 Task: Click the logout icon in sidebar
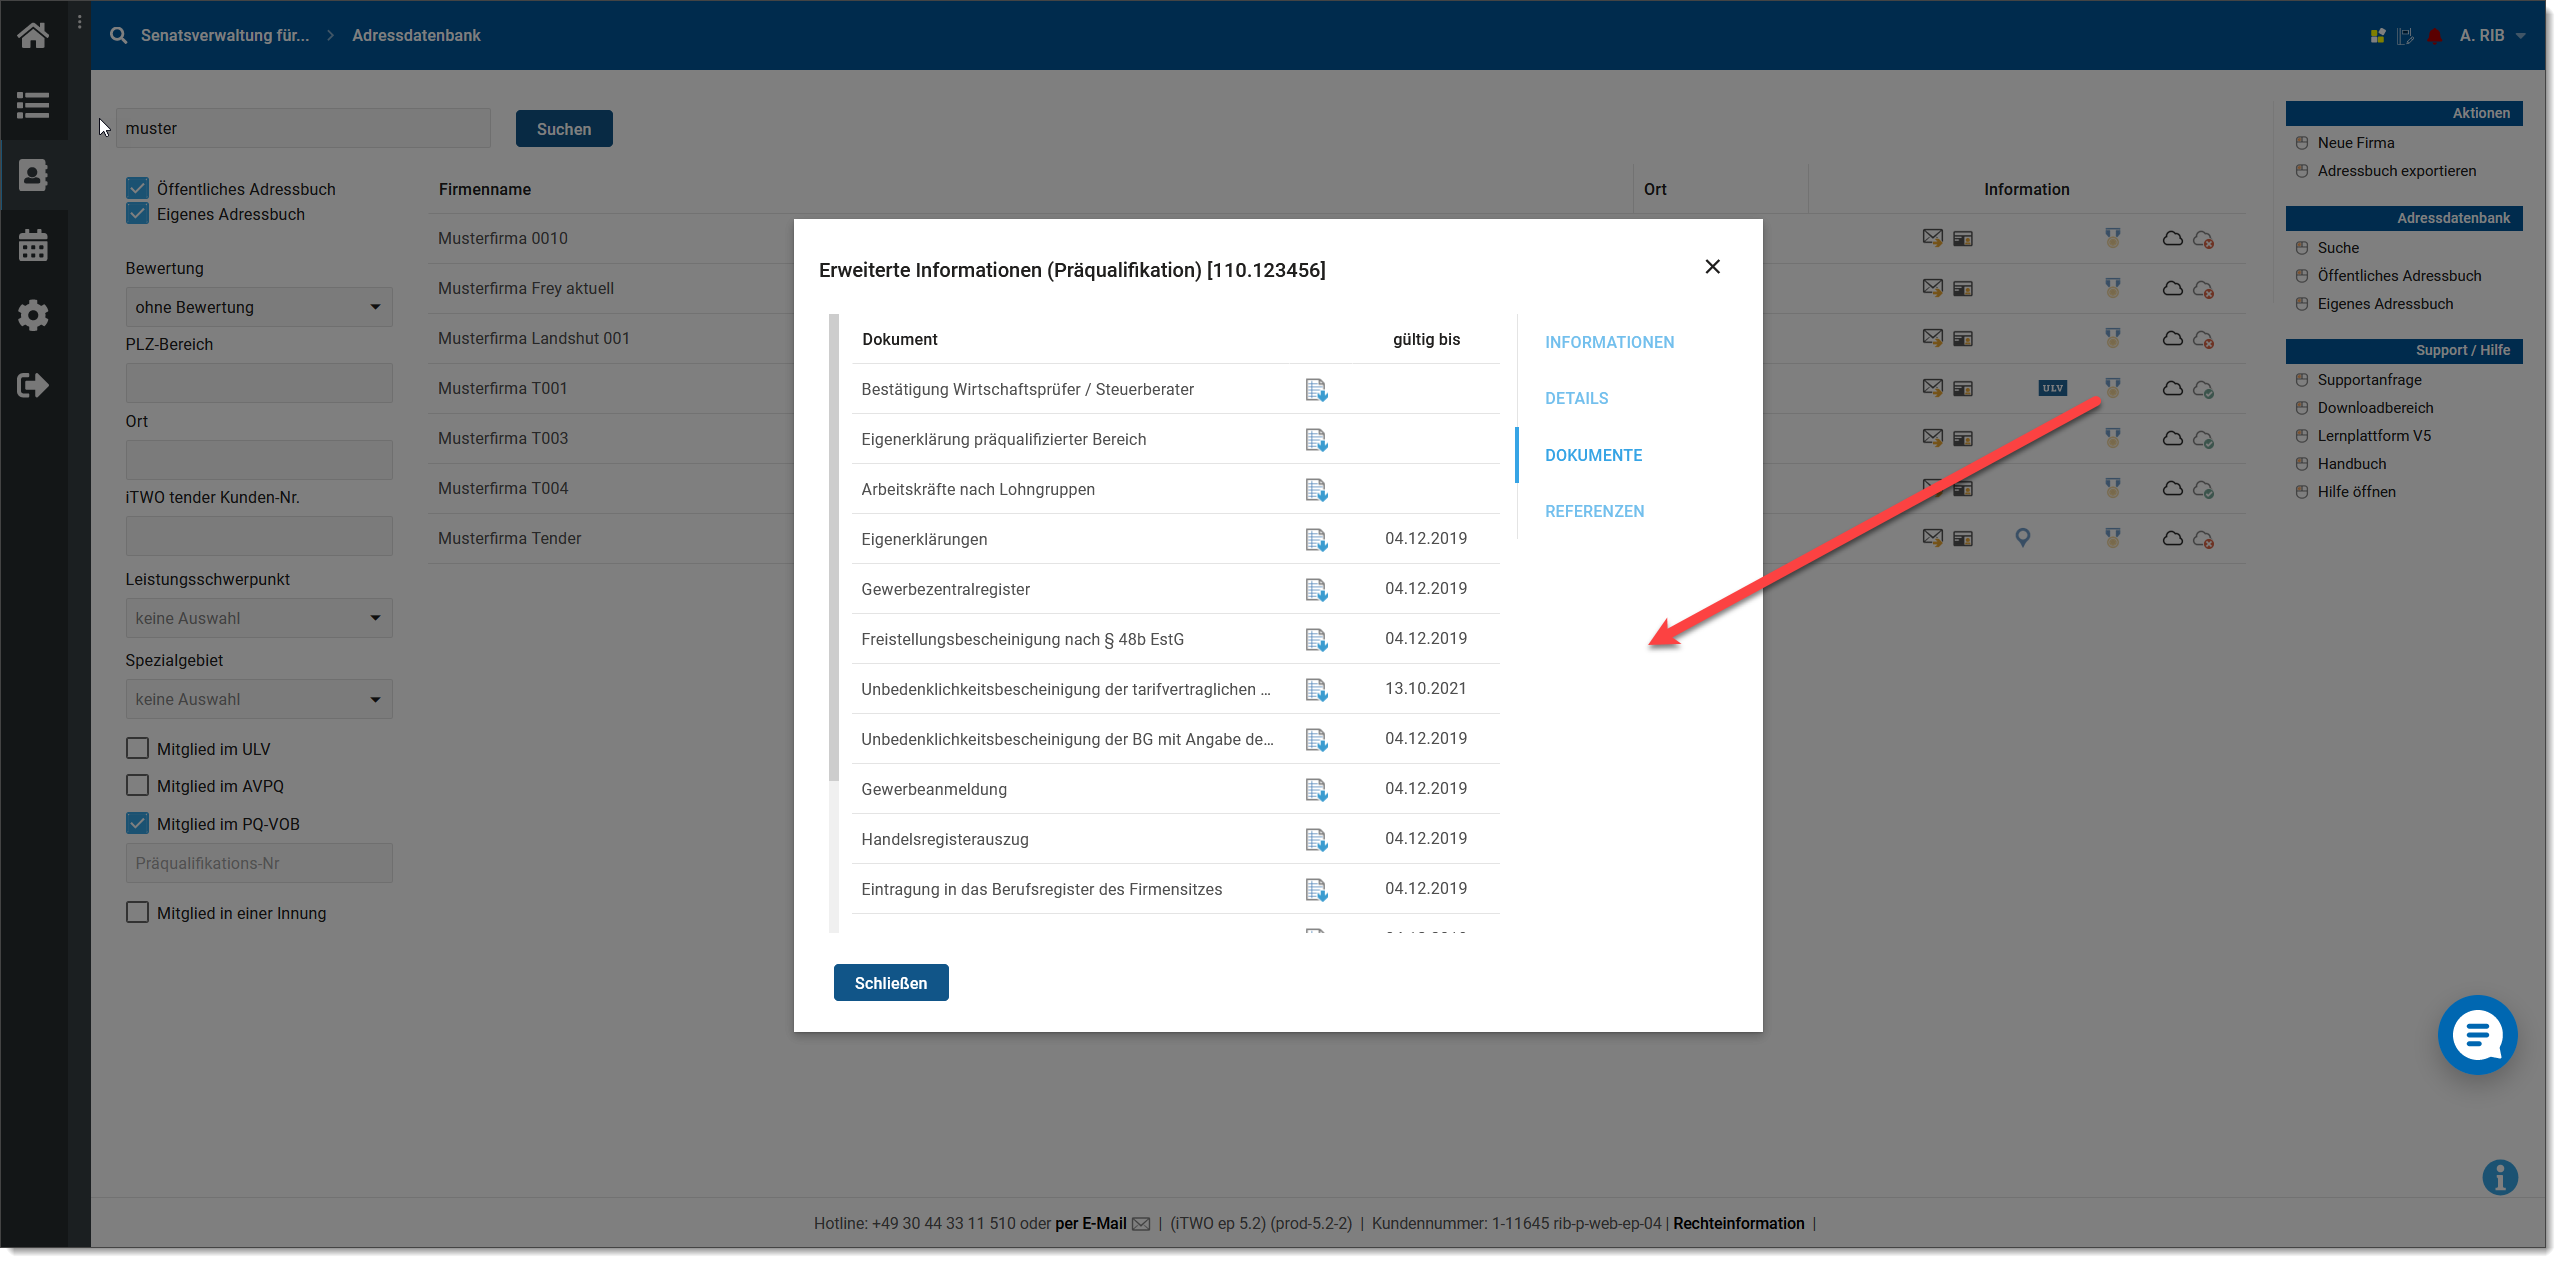pyautogui.click(x=33, y=385)
